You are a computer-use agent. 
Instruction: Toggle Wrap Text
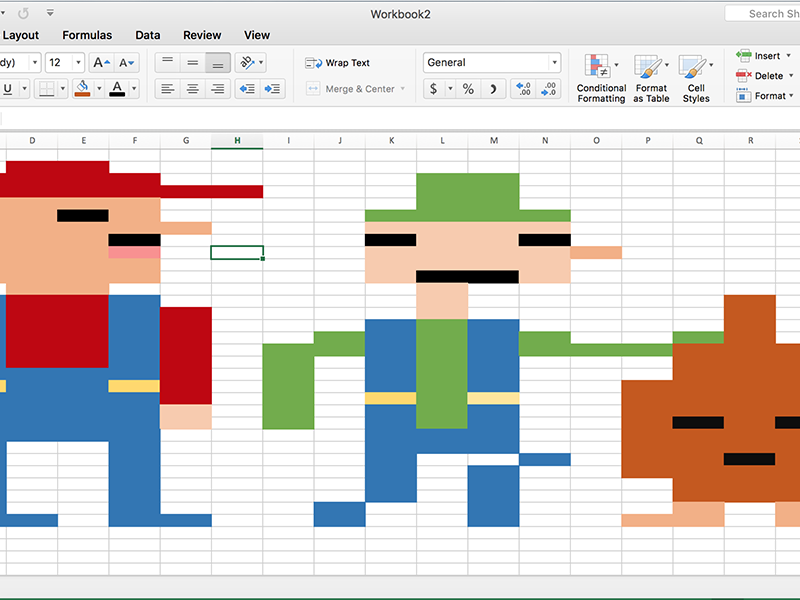337,63
